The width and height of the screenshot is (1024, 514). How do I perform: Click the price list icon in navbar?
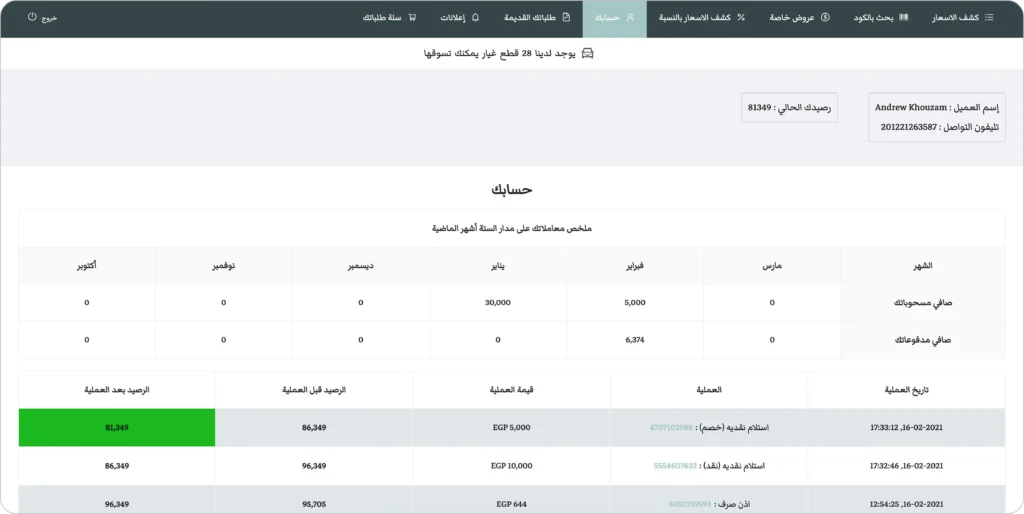coord(989,18)
